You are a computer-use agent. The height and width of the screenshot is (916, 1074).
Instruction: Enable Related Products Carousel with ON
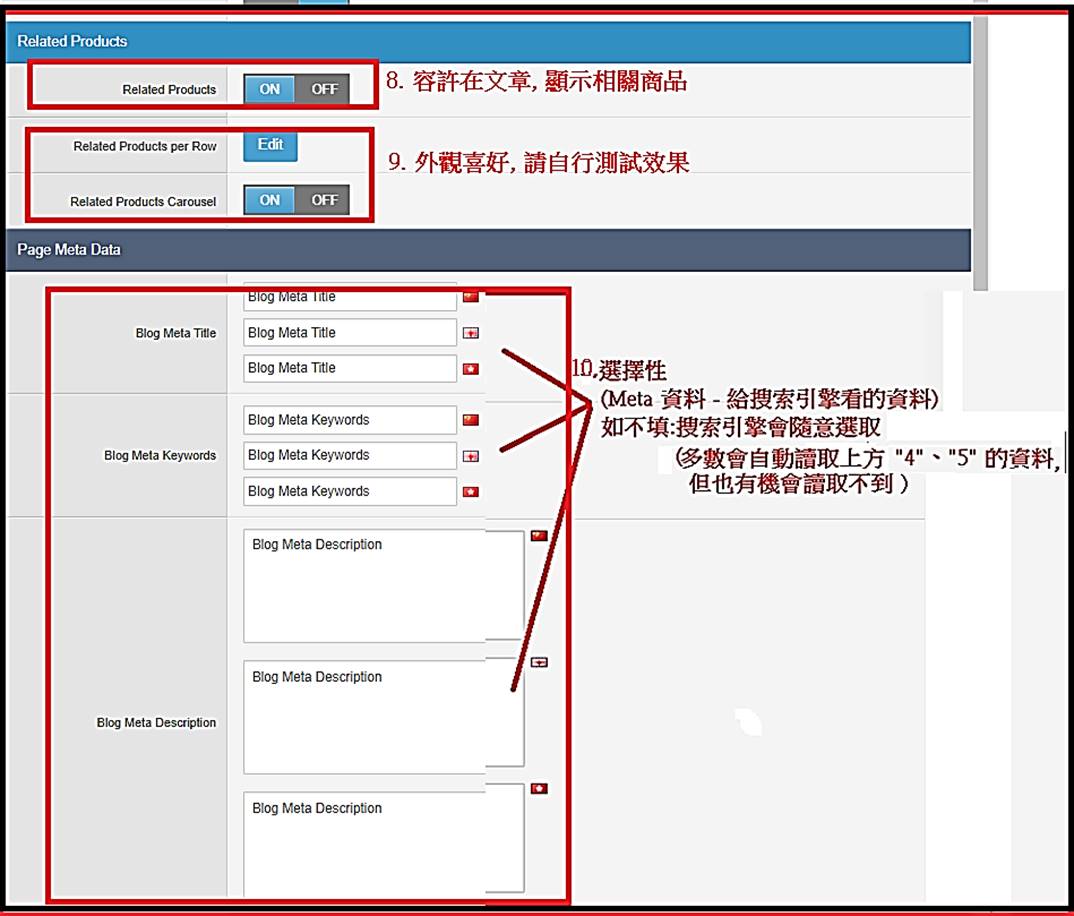(270, 200)
